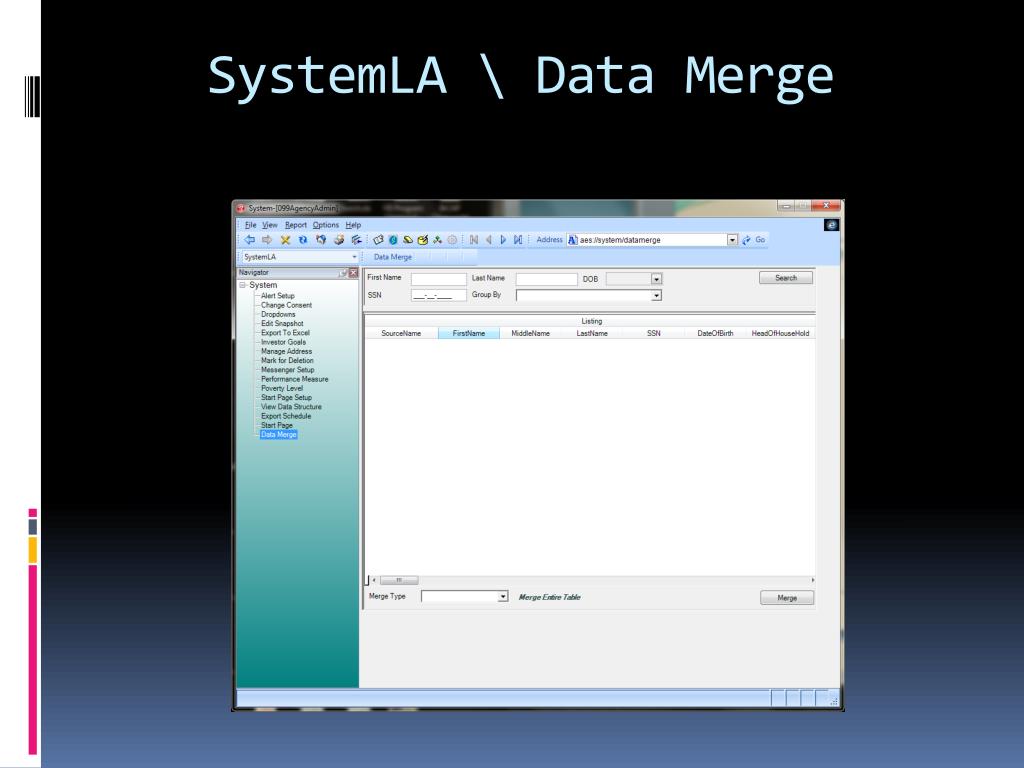This screenshot has height=768, width=1024.
Task: Click the greyed-out round toolbar icon
Action: click(x=452, y=240)
